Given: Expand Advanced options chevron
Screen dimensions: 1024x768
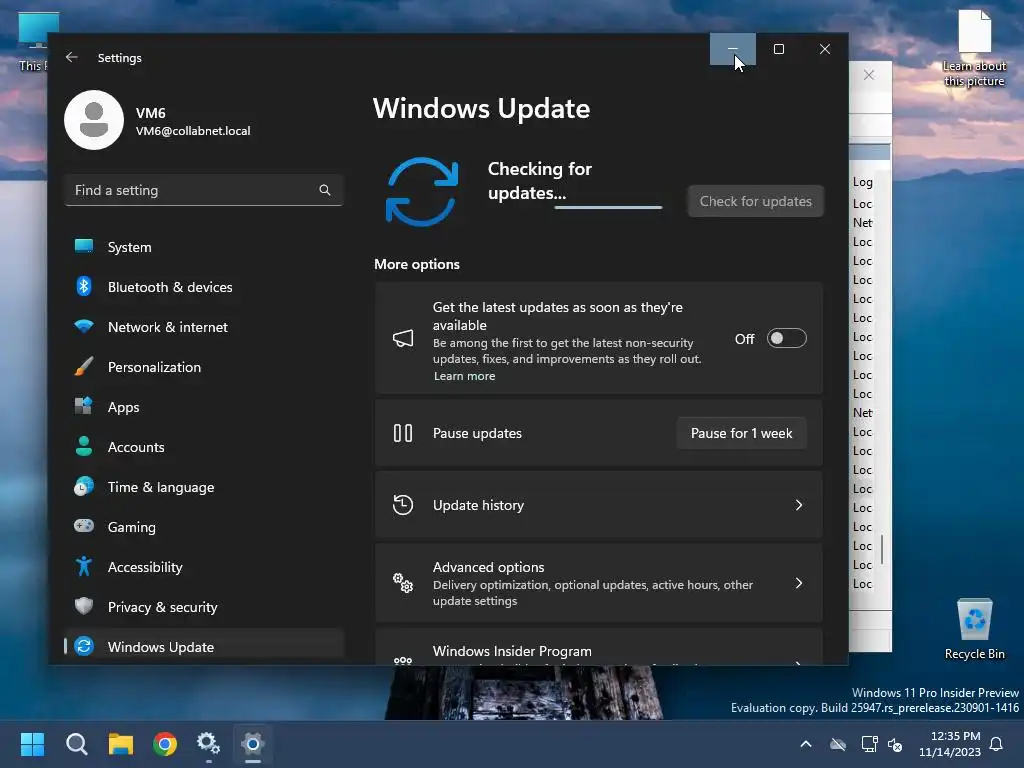Looking at the screenshot, I should click(798, 583).
